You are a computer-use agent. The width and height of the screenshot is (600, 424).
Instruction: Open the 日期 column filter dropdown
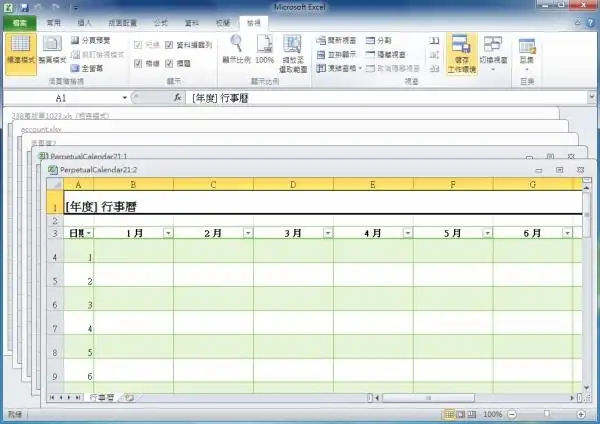tap(89, 233)
